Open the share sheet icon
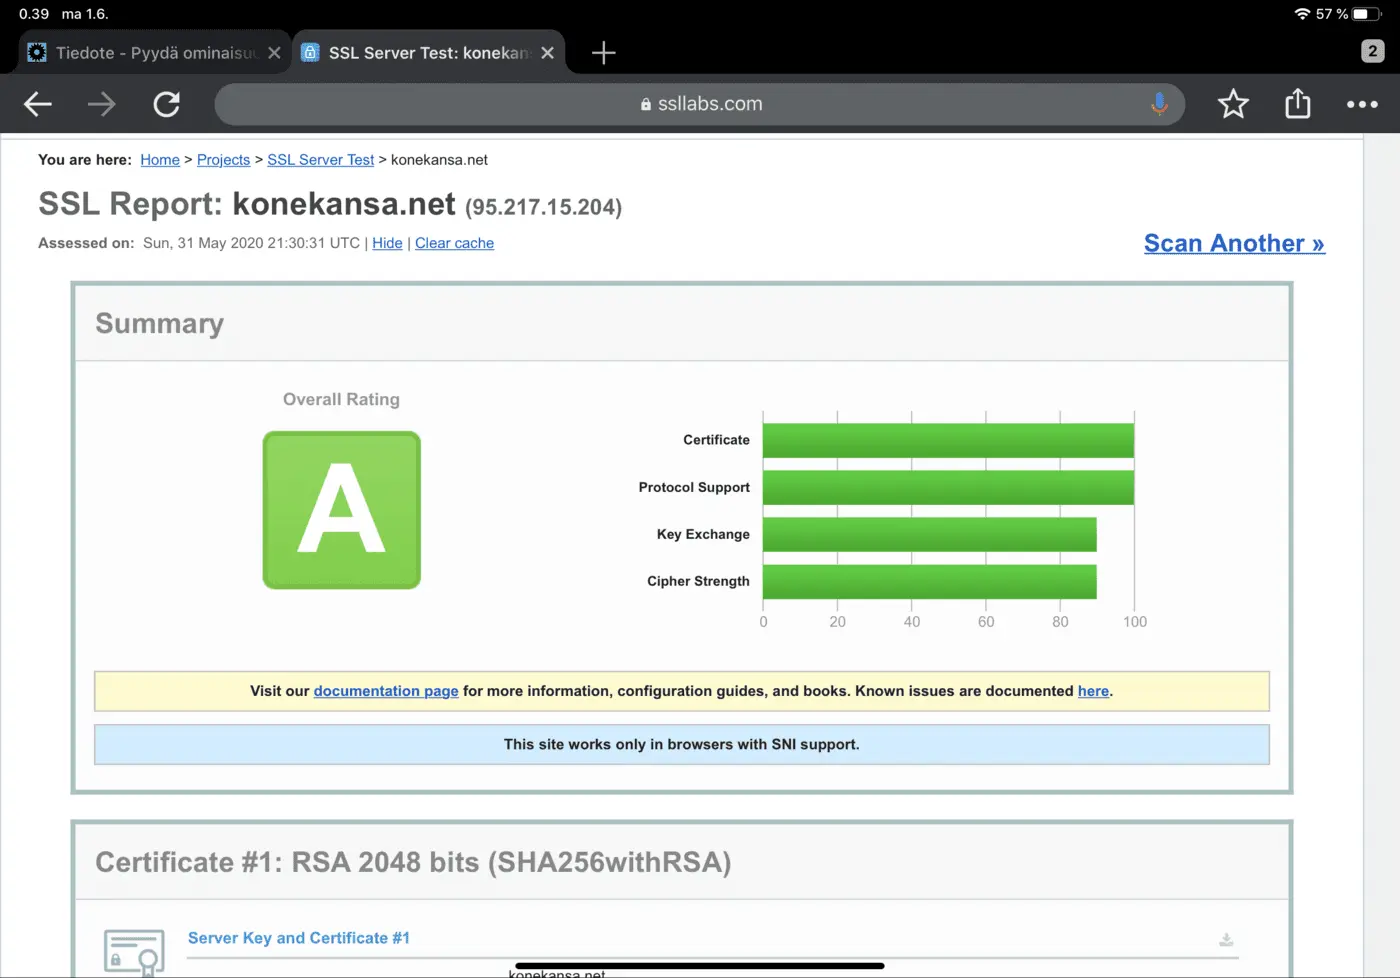The width and height of the screenshot is (1400, 978). point(1298,103)
